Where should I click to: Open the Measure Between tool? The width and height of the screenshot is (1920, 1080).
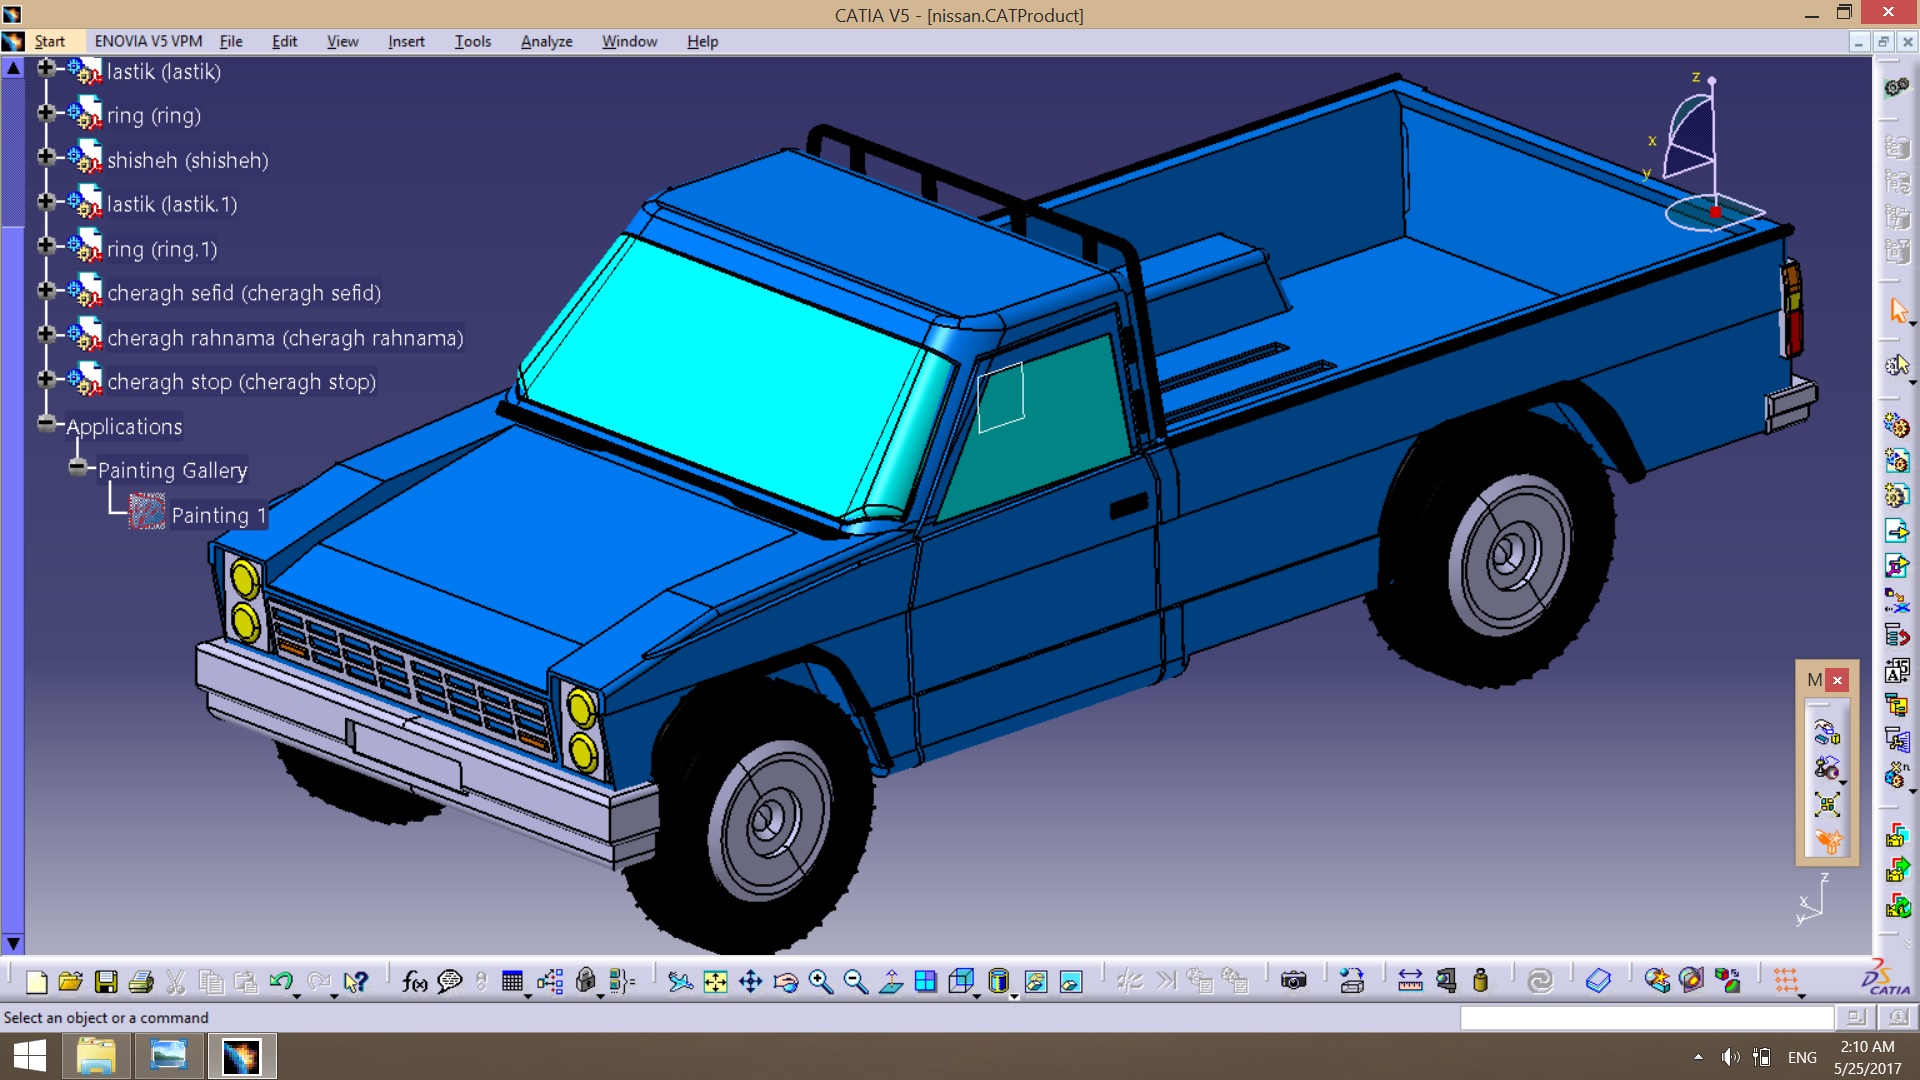[1410, 982]
